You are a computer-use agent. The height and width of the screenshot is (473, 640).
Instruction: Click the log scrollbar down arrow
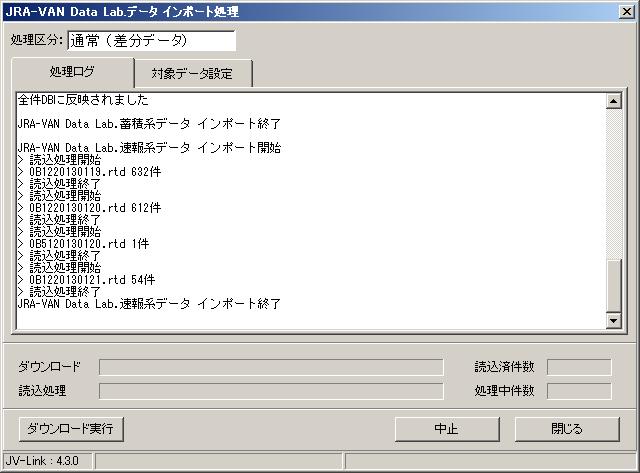(x=613, y=321)
